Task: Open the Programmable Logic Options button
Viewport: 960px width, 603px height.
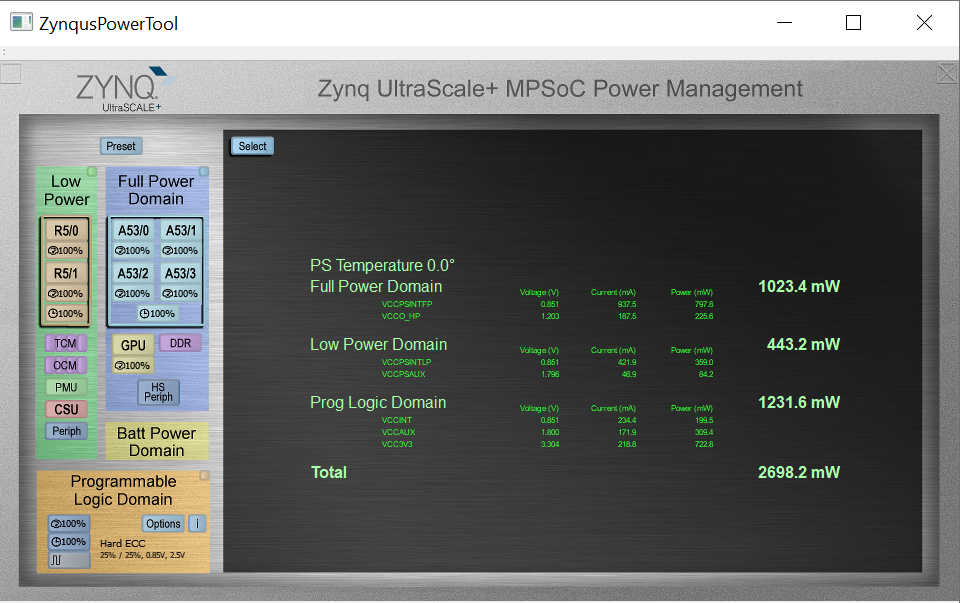Action: coord(163,524)
